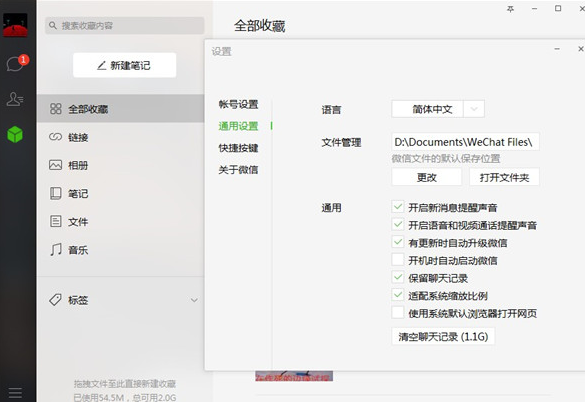Click the WeChat Files path field
Viewport: 585px width, 402px height.
coord(465,142)
